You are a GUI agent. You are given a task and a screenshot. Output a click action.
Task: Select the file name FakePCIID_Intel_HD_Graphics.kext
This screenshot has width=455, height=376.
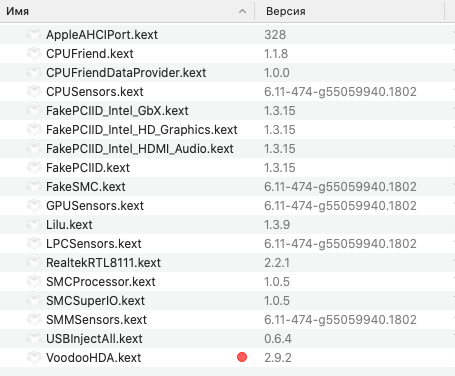point(142,130)
